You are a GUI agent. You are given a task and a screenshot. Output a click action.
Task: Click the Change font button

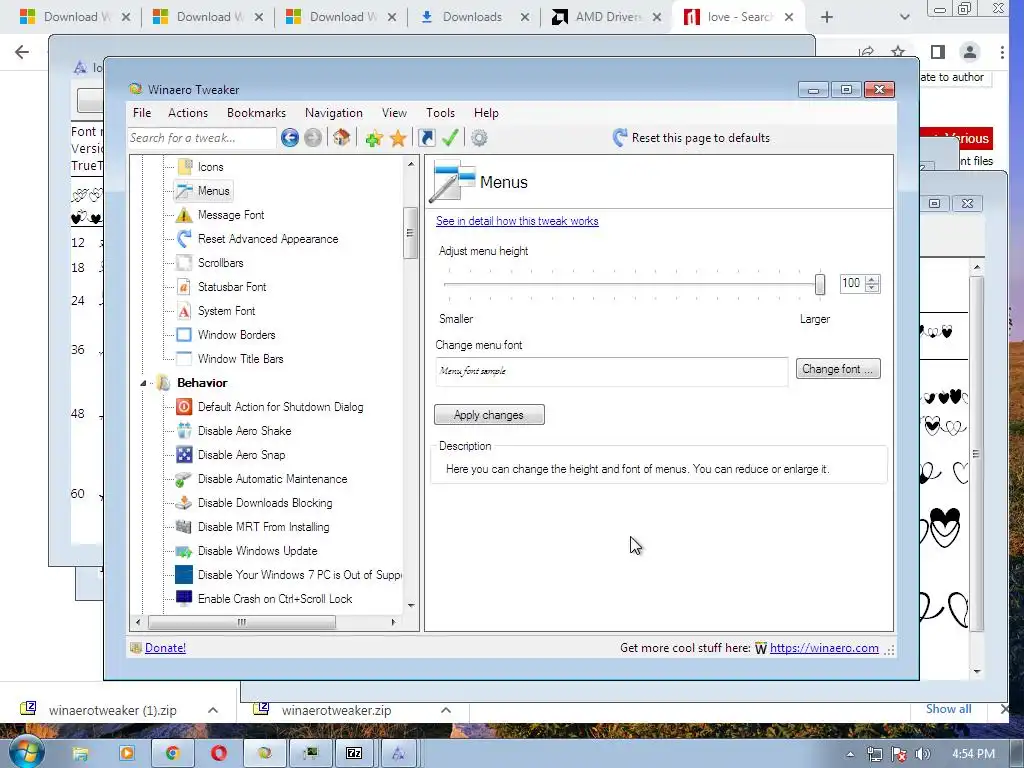838,369
